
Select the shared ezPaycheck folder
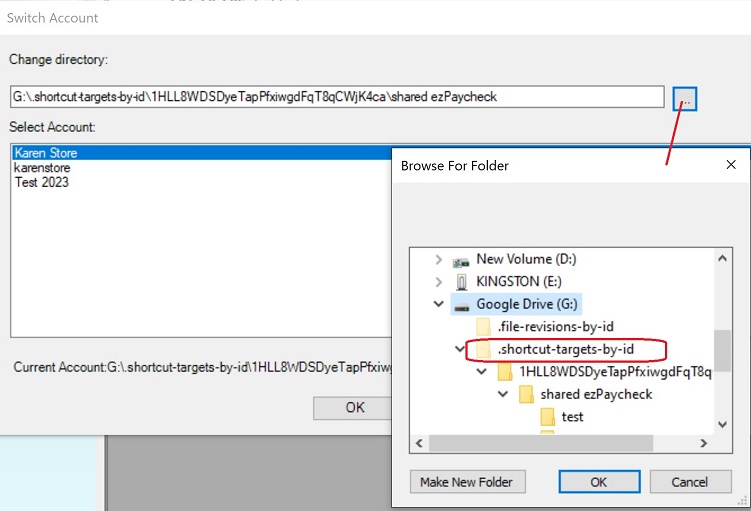click(x=596, y=394)
